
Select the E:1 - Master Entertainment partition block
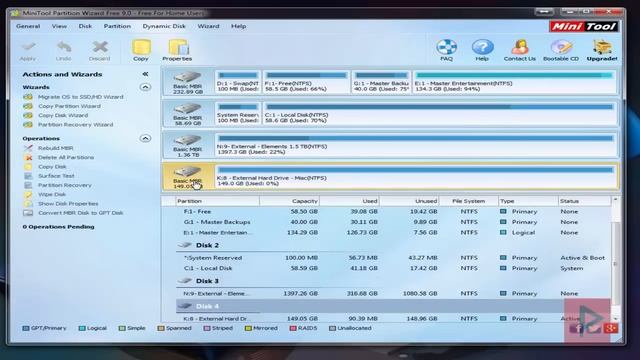click(x=514, y=82)
